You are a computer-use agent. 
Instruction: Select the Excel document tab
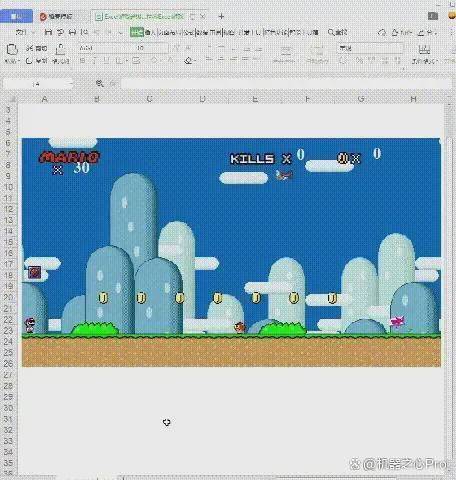point(139,16)
